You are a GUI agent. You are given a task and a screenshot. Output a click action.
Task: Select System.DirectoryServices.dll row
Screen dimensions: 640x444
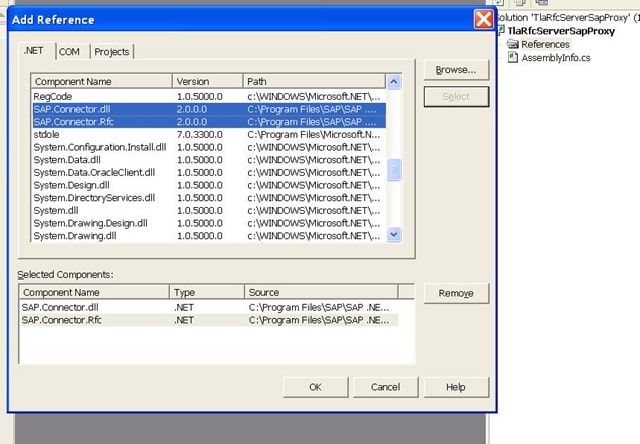point(209,198)
